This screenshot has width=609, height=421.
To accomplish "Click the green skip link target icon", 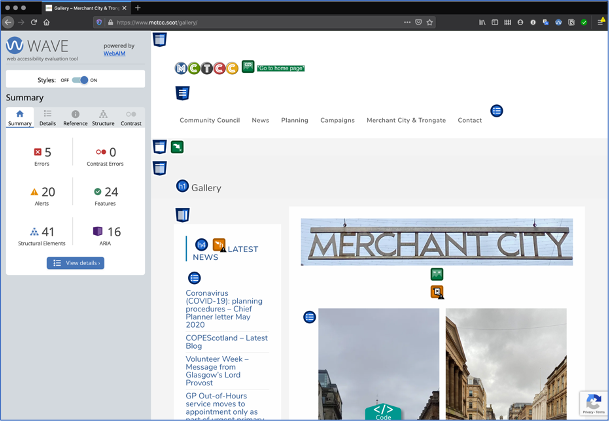I will click(x=177, y=147).
